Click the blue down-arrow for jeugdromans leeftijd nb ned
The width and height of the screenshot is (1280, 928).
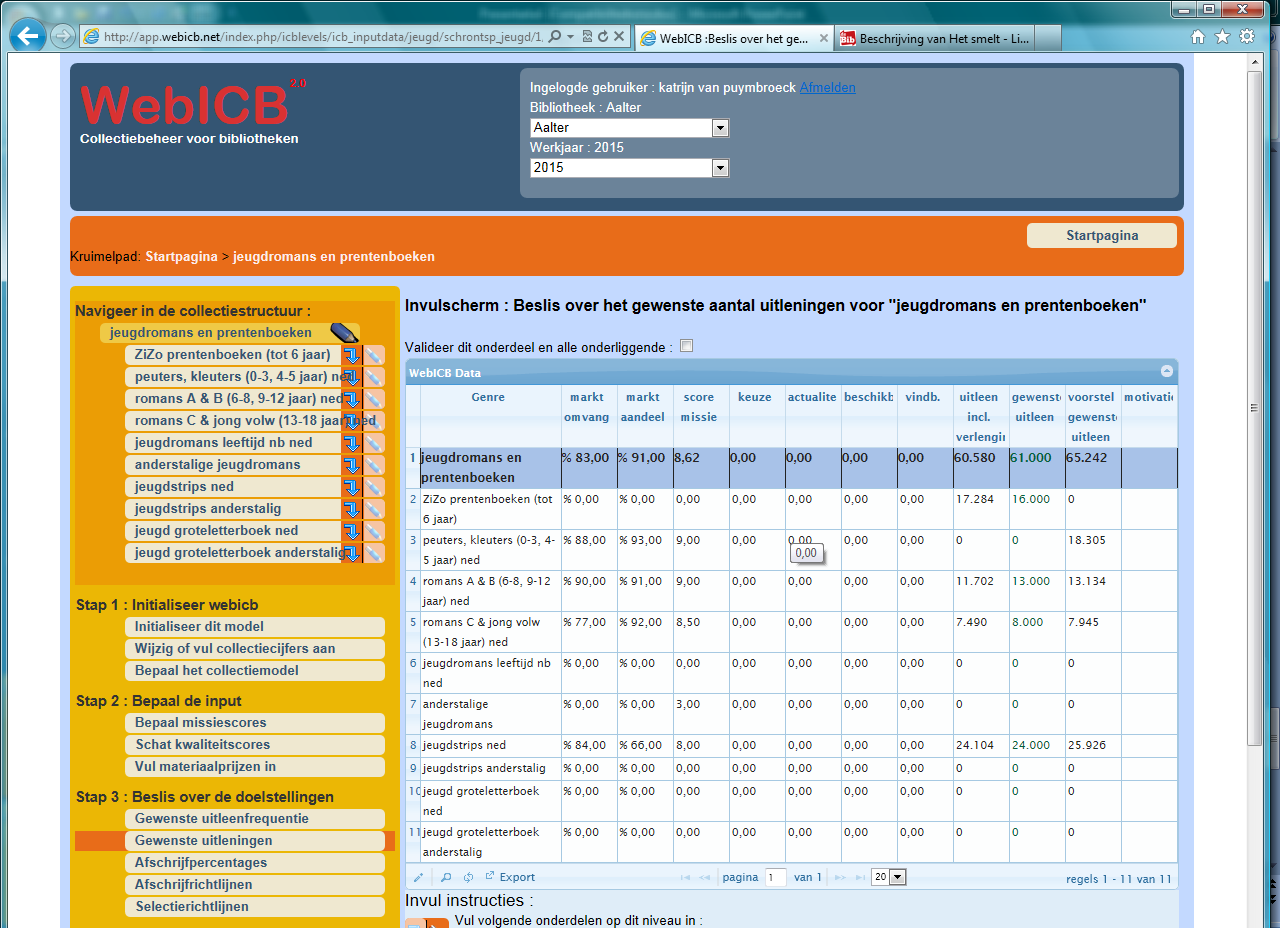pos(351,443)
